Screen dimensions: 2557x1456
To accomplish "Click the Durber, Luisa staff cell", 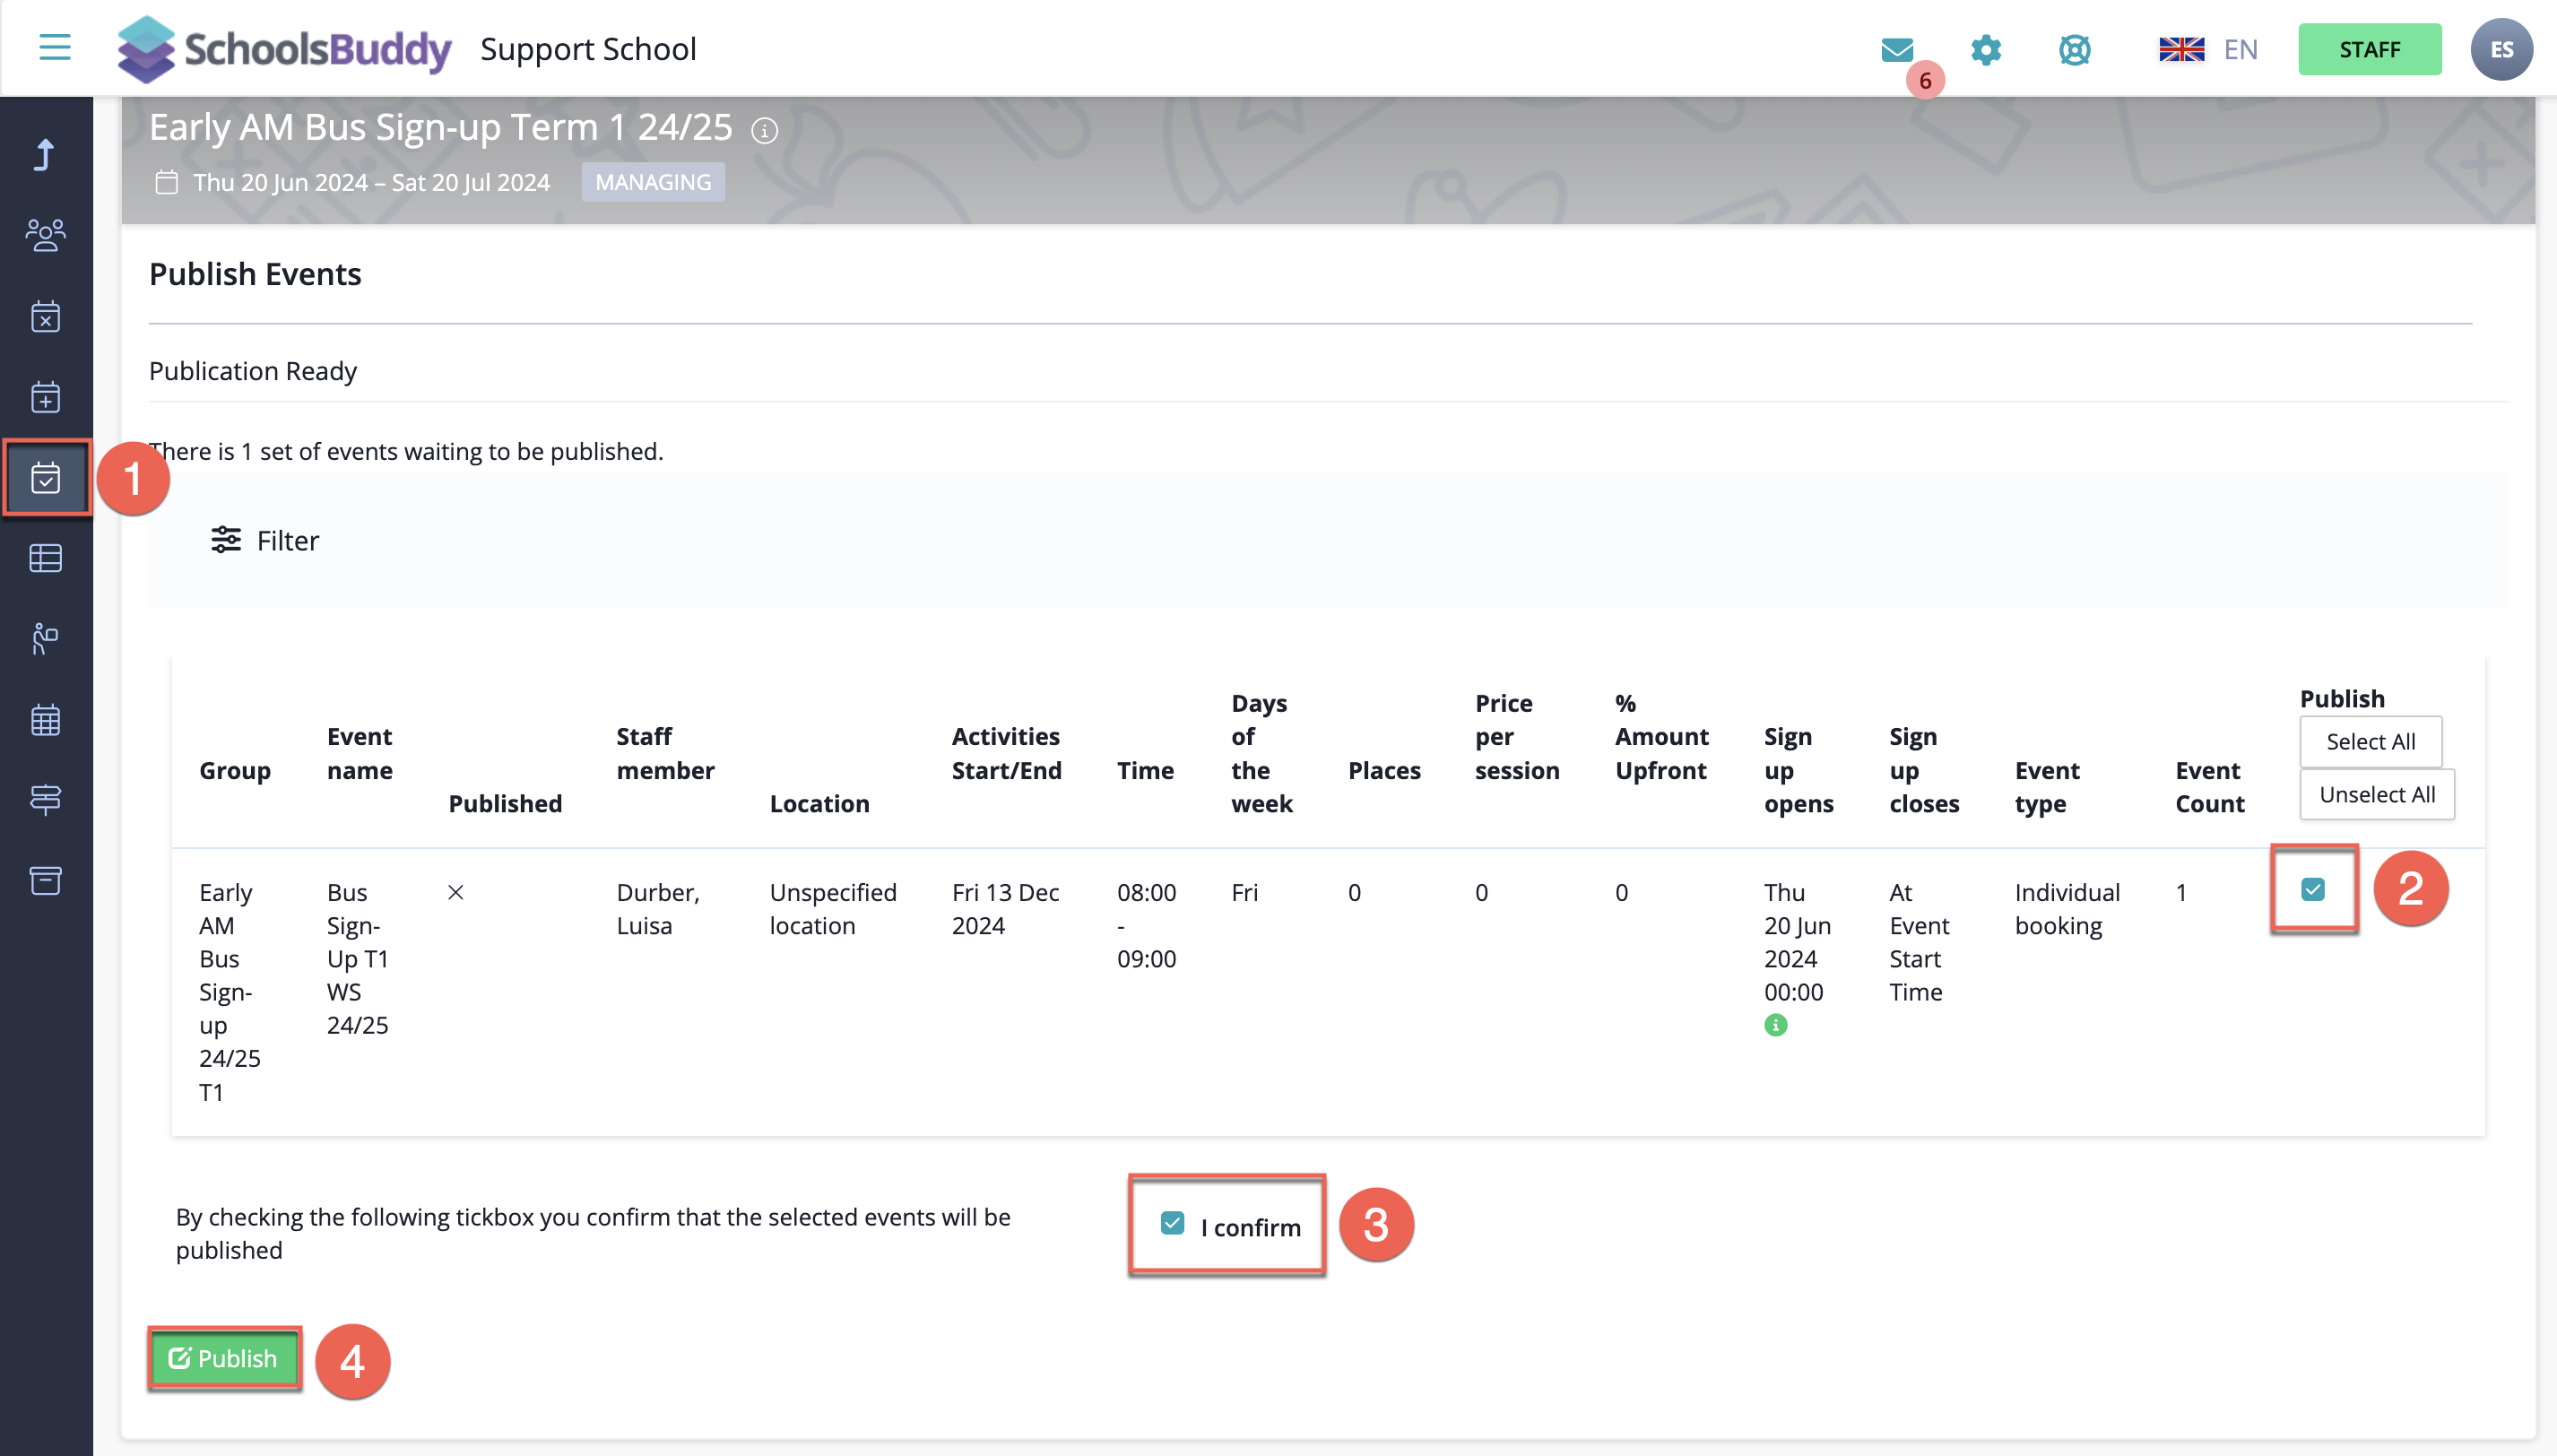I will pos(658,909).
